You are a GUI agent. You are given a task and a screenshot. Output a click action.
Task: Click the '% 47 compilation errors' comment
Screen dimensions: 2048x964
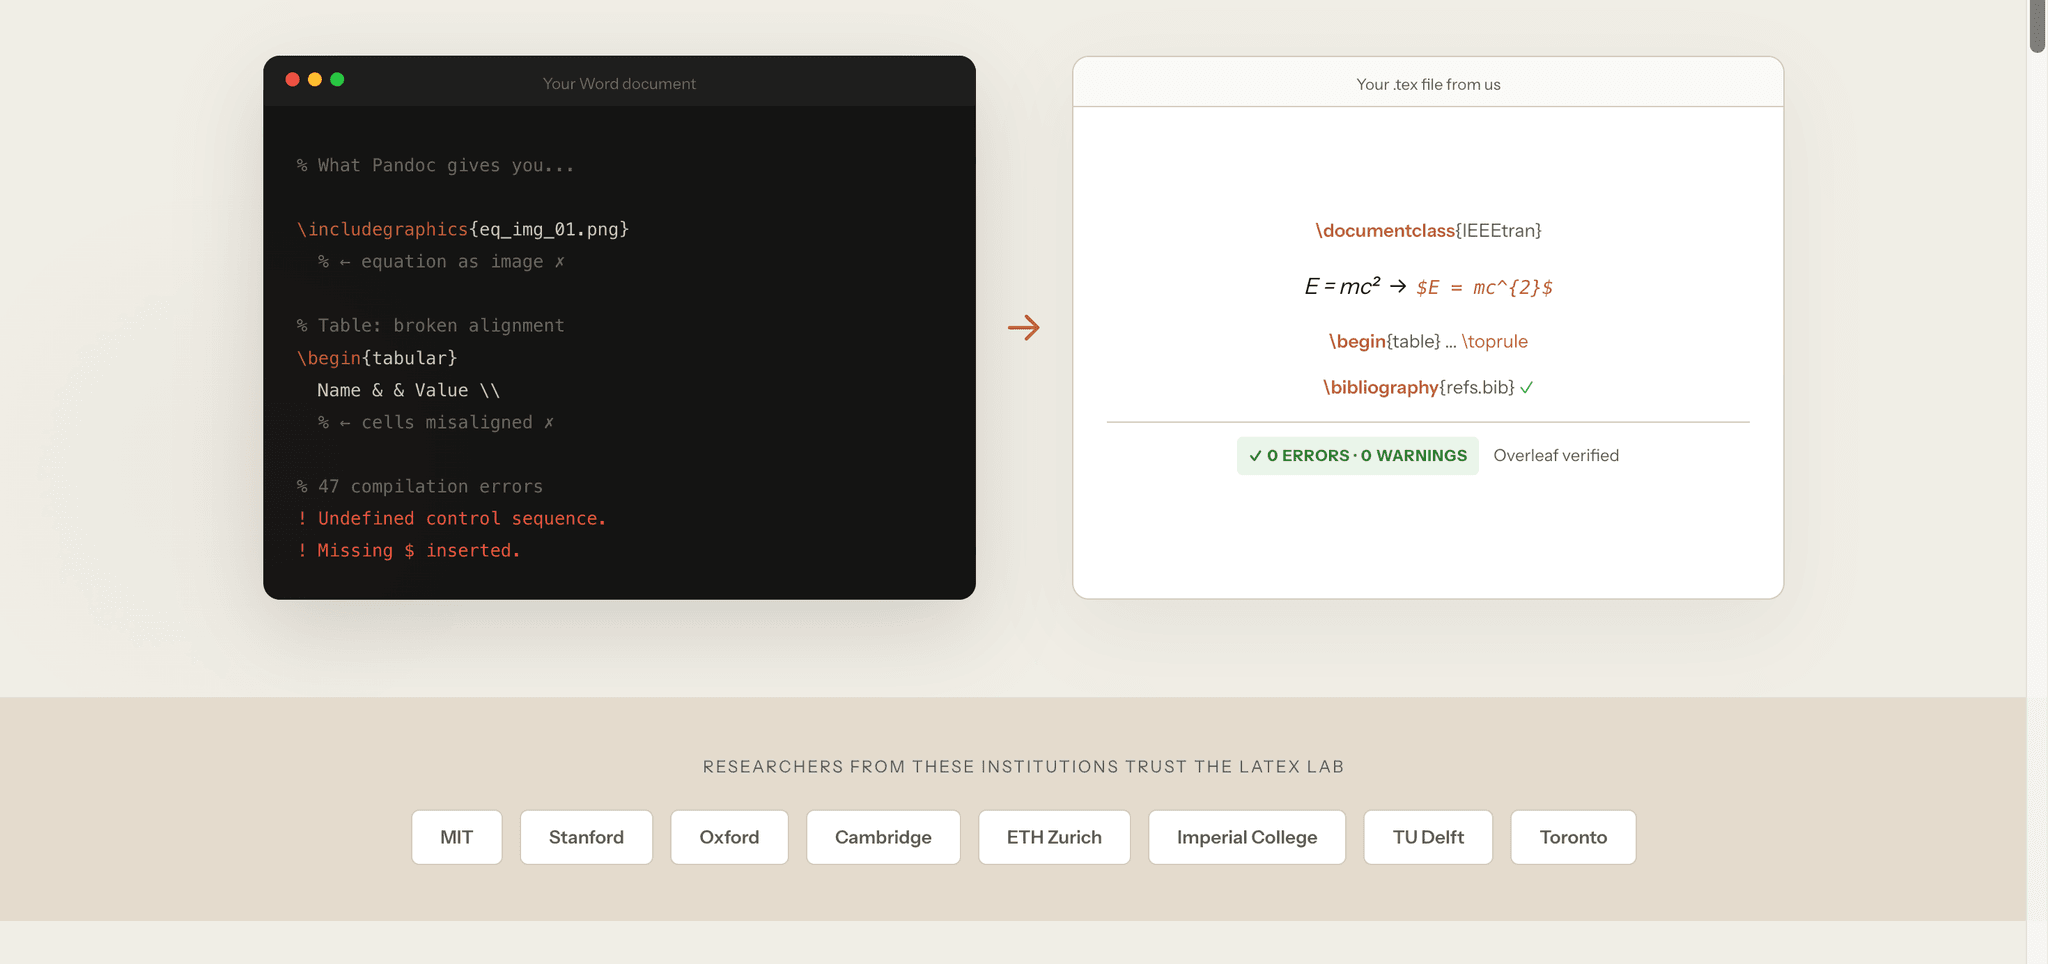pos(420,486)
